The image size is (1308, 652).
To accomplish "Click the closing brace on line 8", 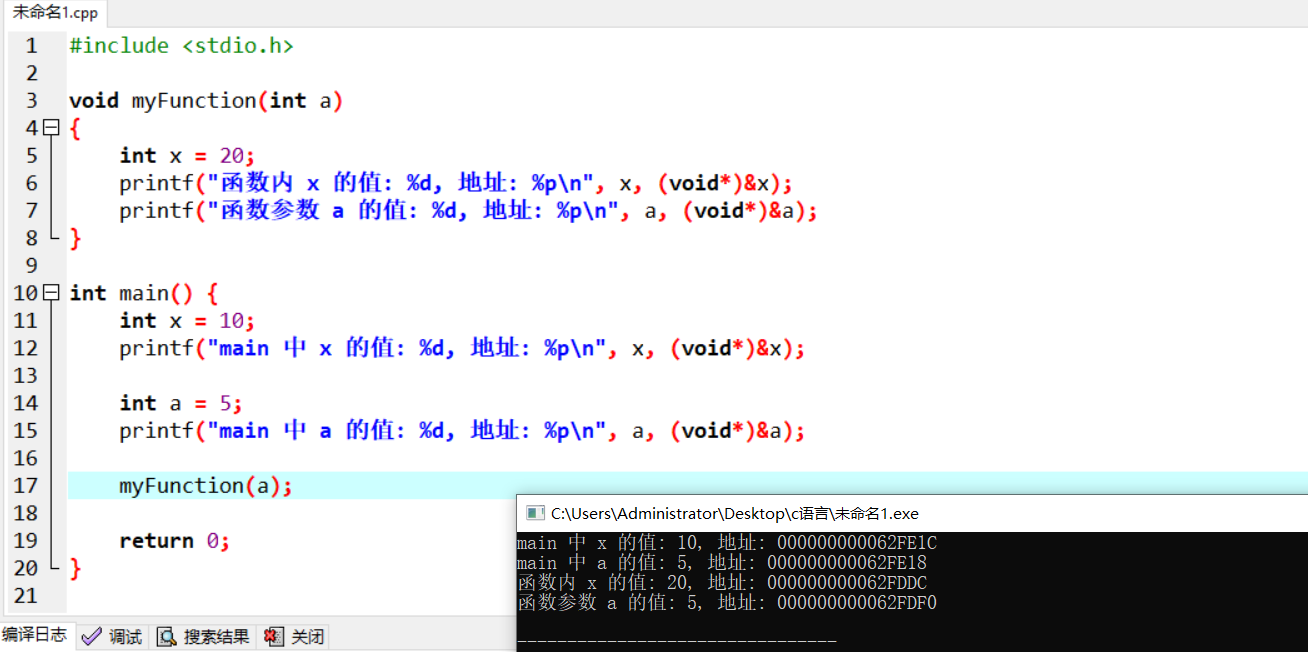I will tap(75, 238).
